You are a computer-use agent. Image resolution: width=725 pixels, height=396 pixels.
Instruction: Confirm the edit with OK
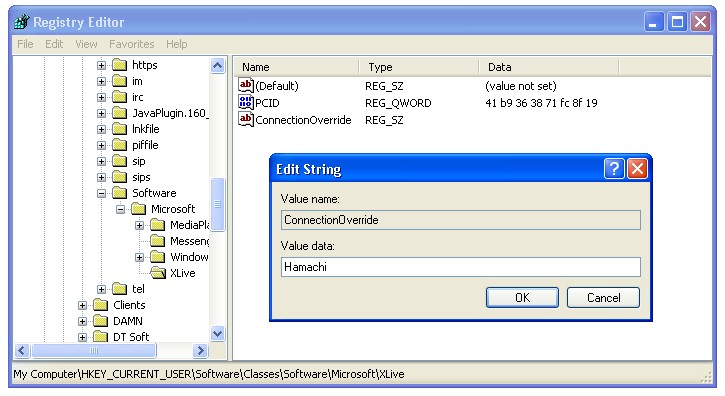click(522, 297)
